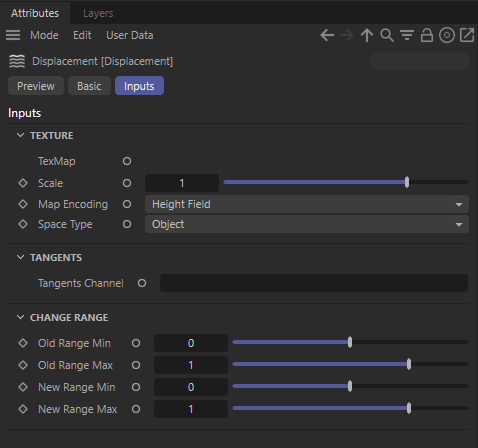Image resolution: width=478 pixels, height=448 pixels.
Task: Collapse the CHANGE RANGE section
Action: click(20, 317)
